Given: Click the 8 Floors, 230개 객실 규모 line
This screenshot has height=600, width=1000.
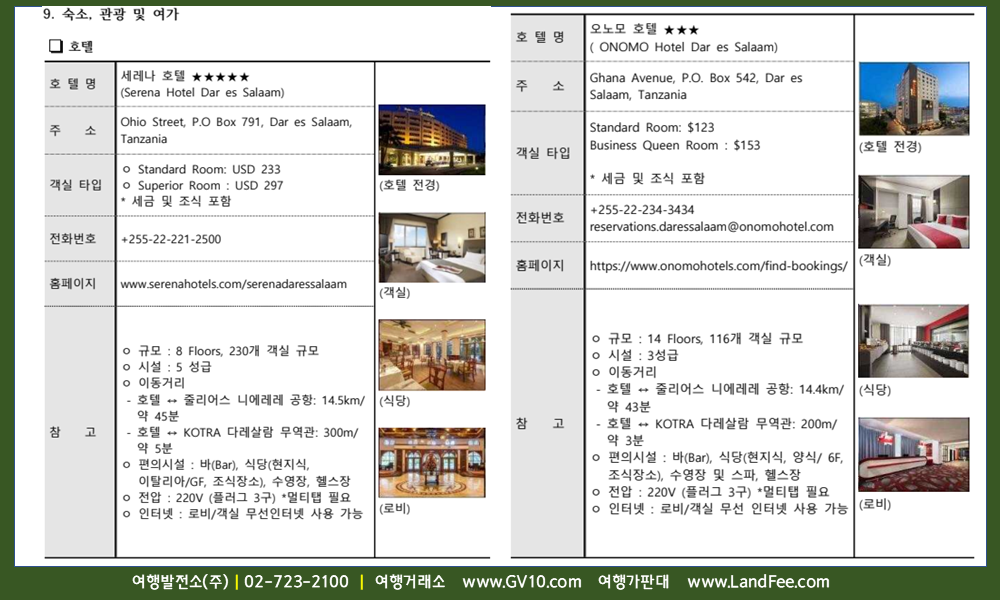Looking at the screenshot, I should click(x=221, y=351).
